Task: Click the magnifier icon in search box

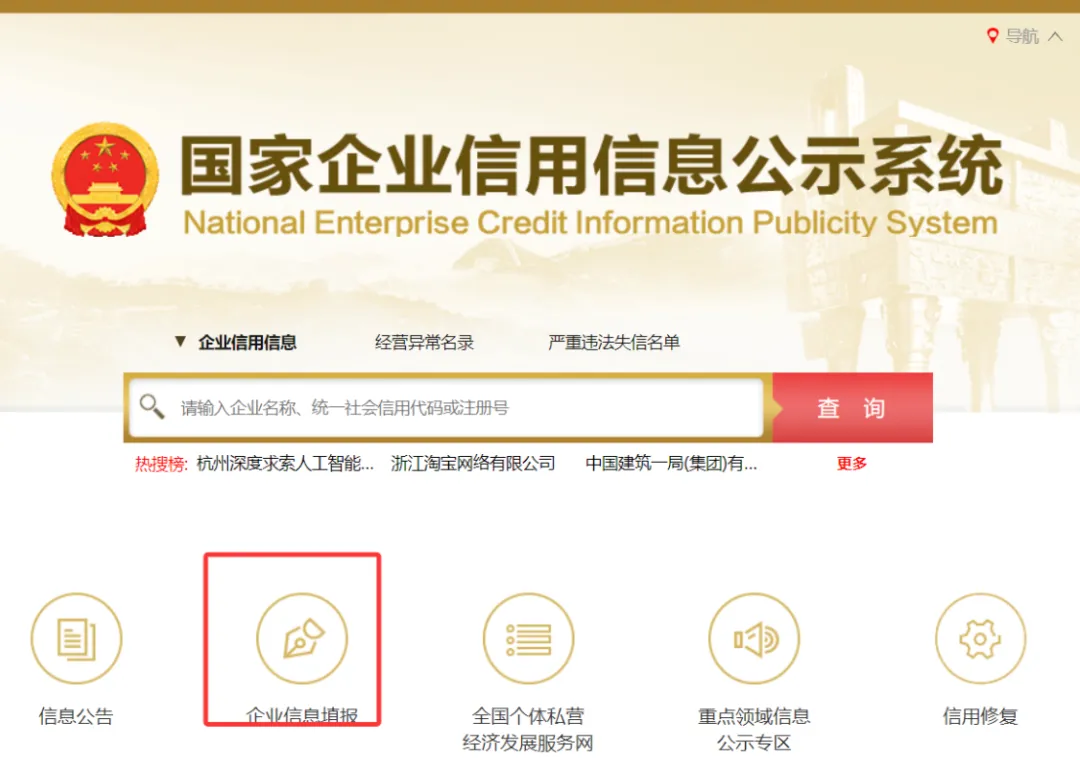Action: point(152,406)
